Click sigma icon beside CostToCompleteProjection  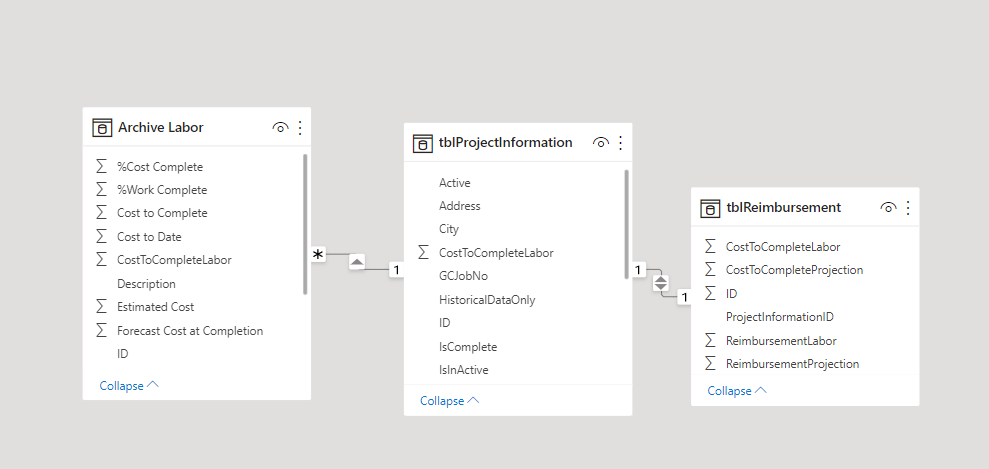click(x=710, y=269)
